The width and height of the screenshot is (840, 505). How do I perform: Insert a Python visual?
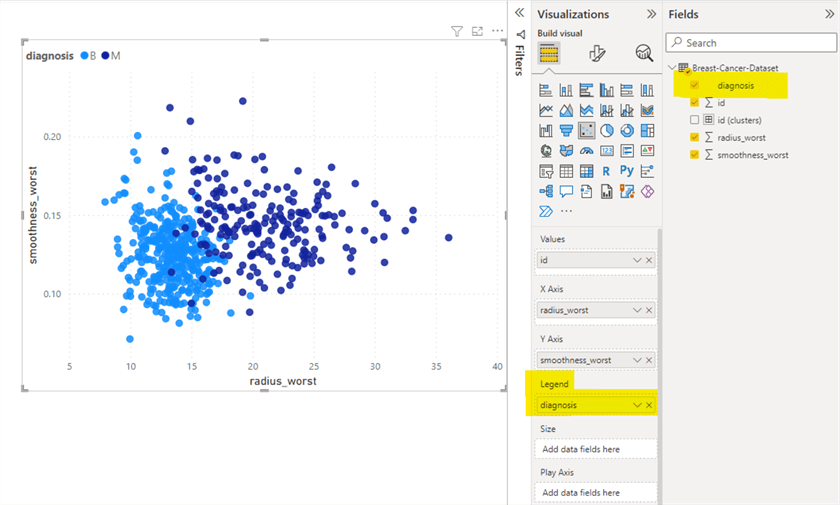[627, 171]
